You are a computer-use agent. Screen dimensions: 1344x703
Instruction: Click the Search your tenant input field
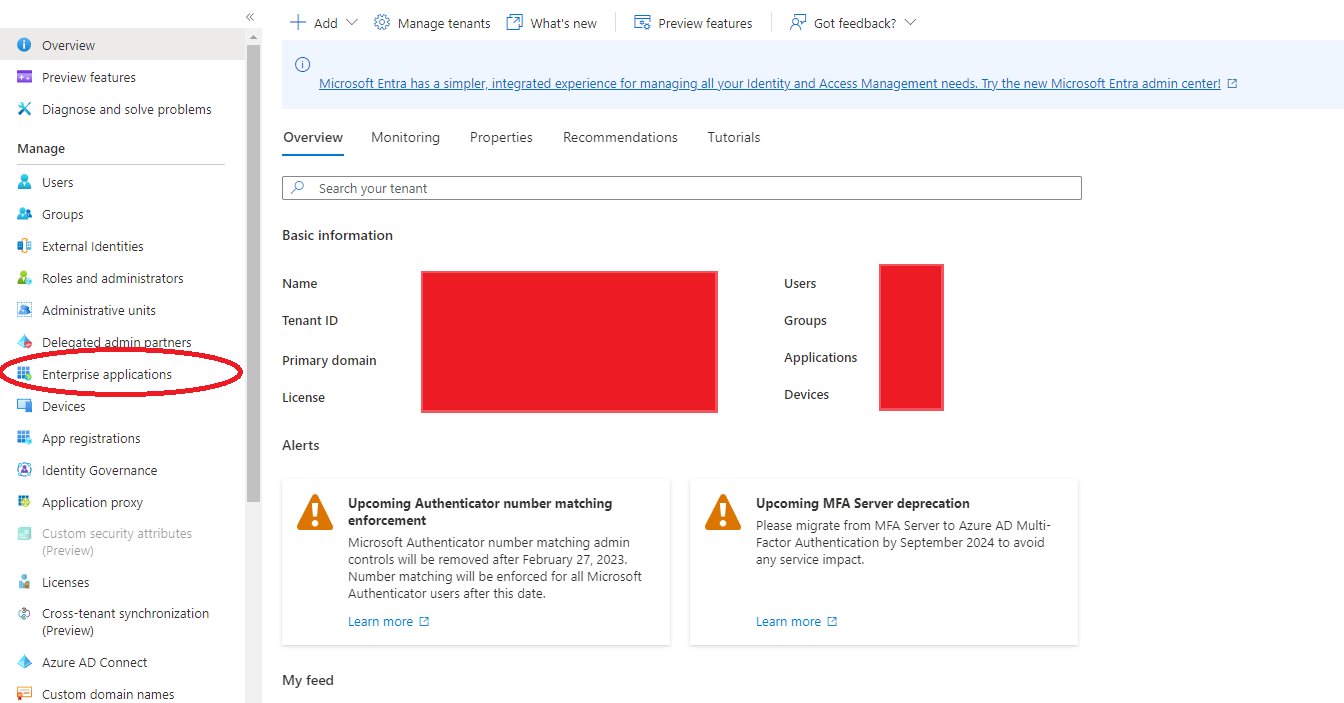tap(682, 188)
